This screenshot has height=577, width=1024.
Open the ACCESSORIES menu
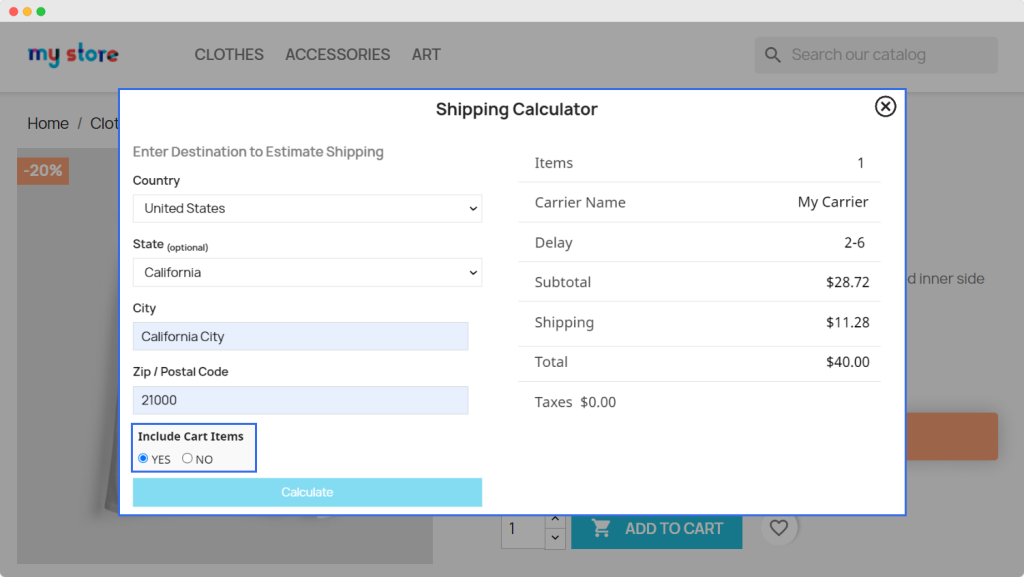click(337, 55)
